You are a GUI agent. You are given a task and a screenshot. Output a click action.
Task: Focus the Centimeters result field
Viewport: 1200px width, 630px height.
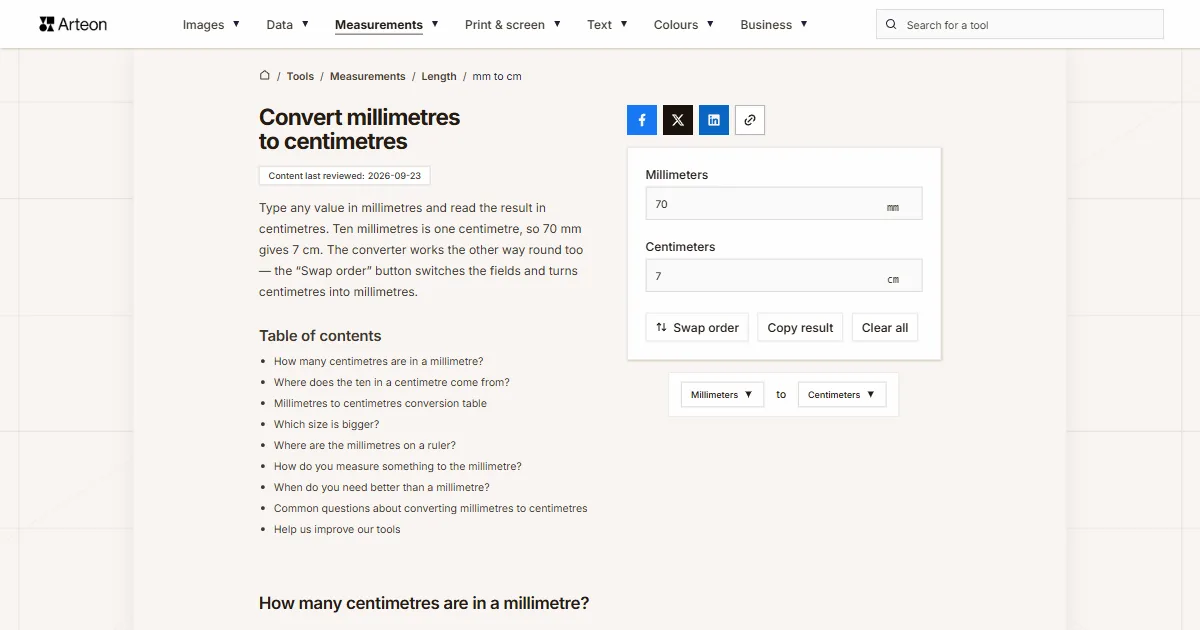(784, 276)
